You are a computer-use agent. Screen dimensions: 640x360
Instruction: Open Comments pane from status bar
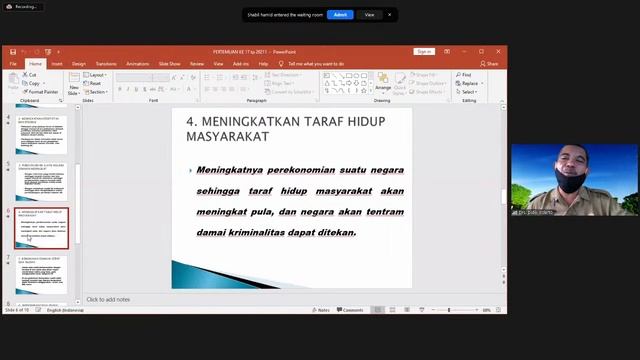350,310
